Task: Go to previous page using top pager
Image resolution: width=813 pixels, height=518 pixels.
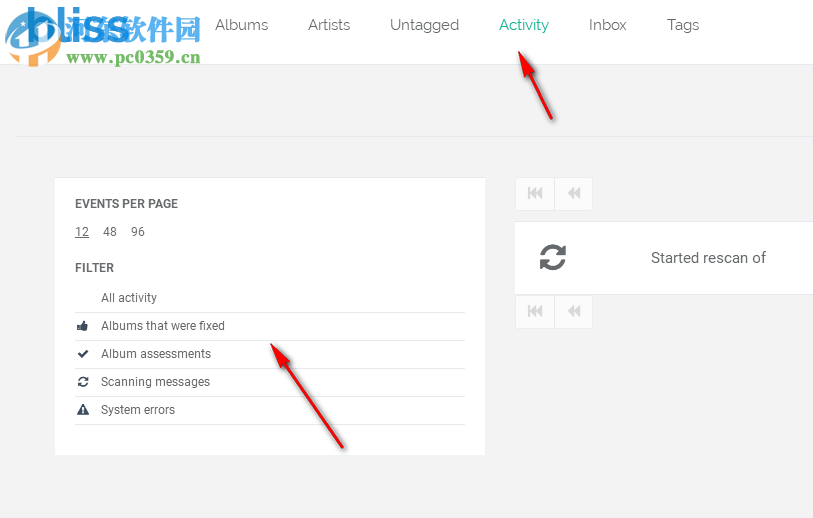Action: point(573,194)
